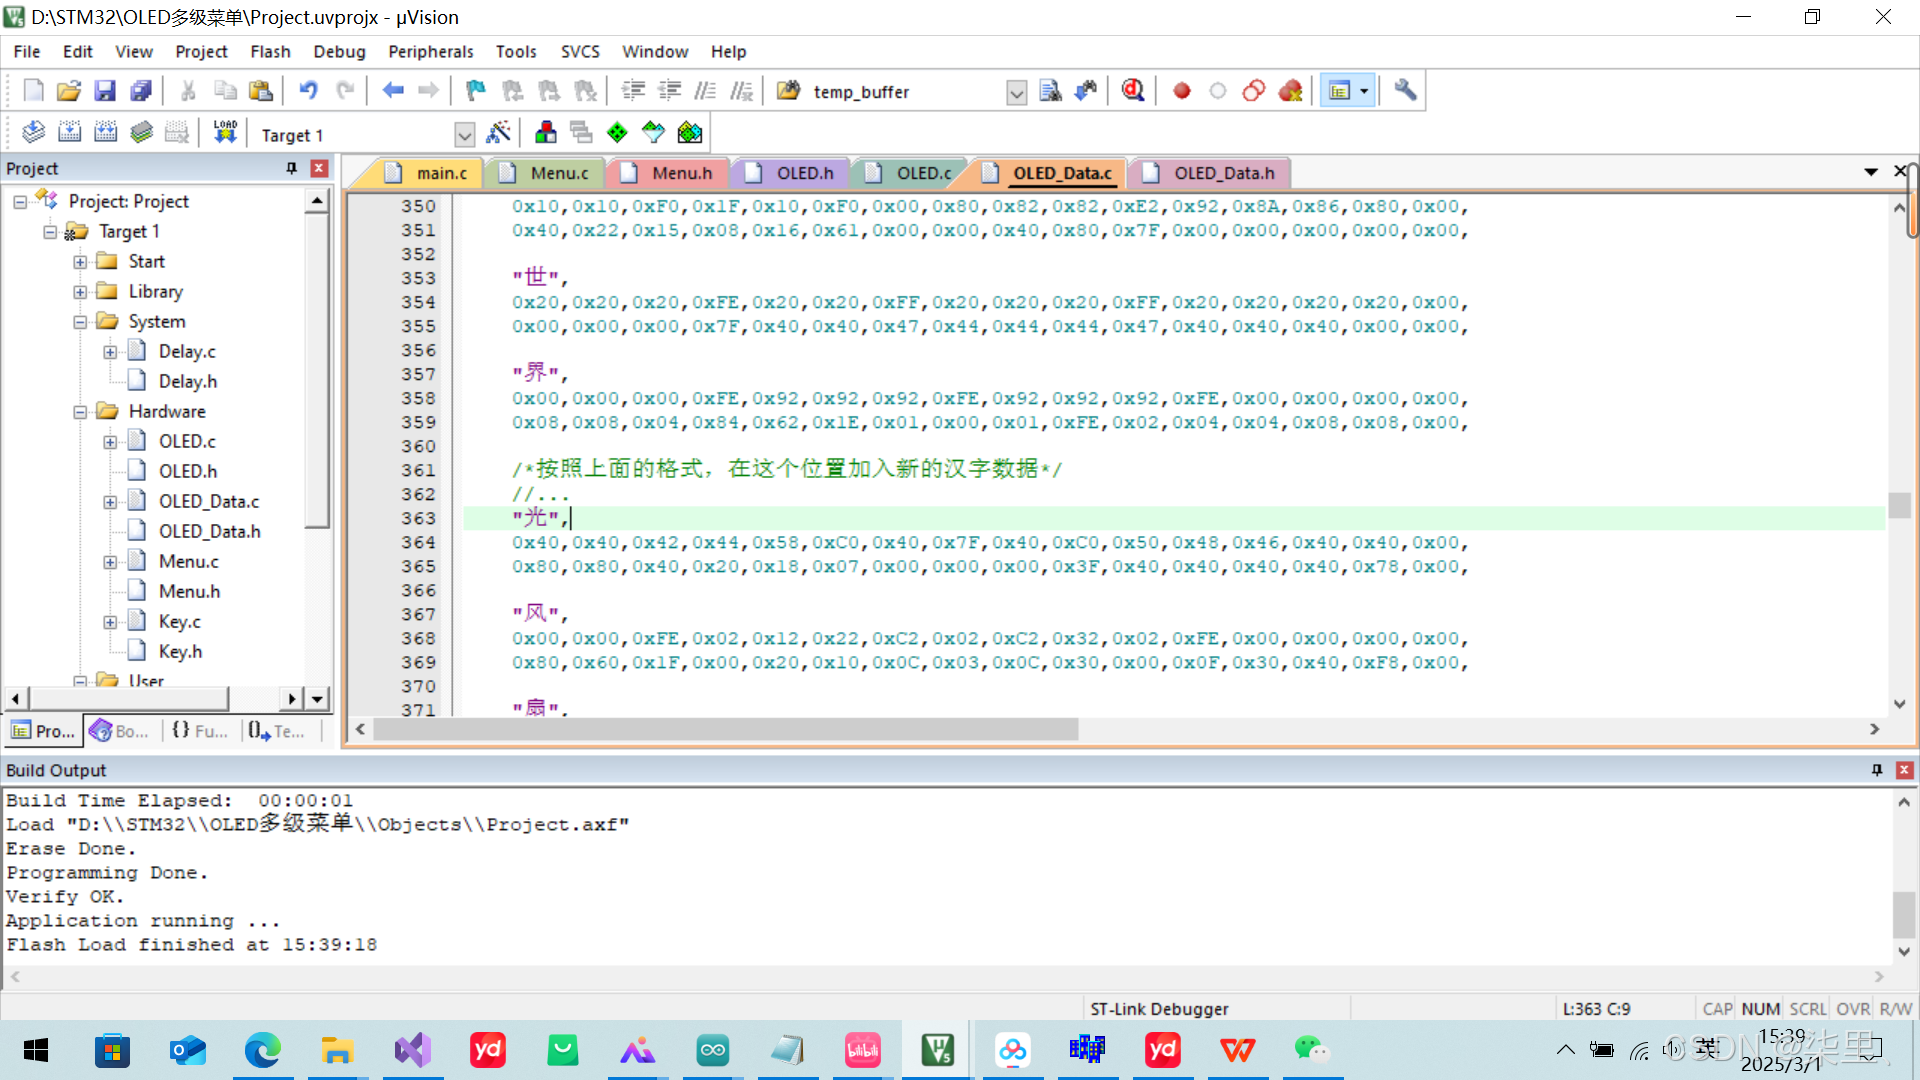Collapse the Hardware folder
The height and width of the screenshot is (1080, 1920).
pos(80,412)
